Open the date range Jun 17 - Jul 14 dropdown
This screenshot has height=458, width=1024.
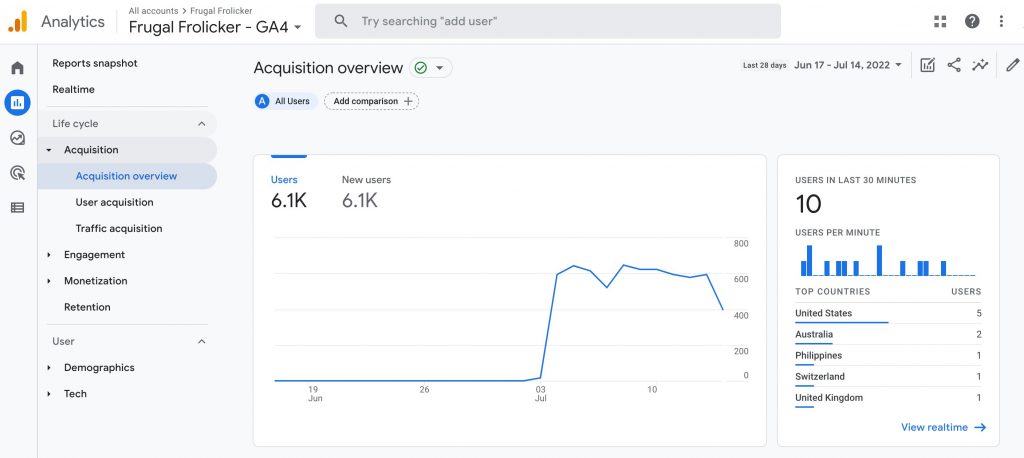tap(848, 65)
